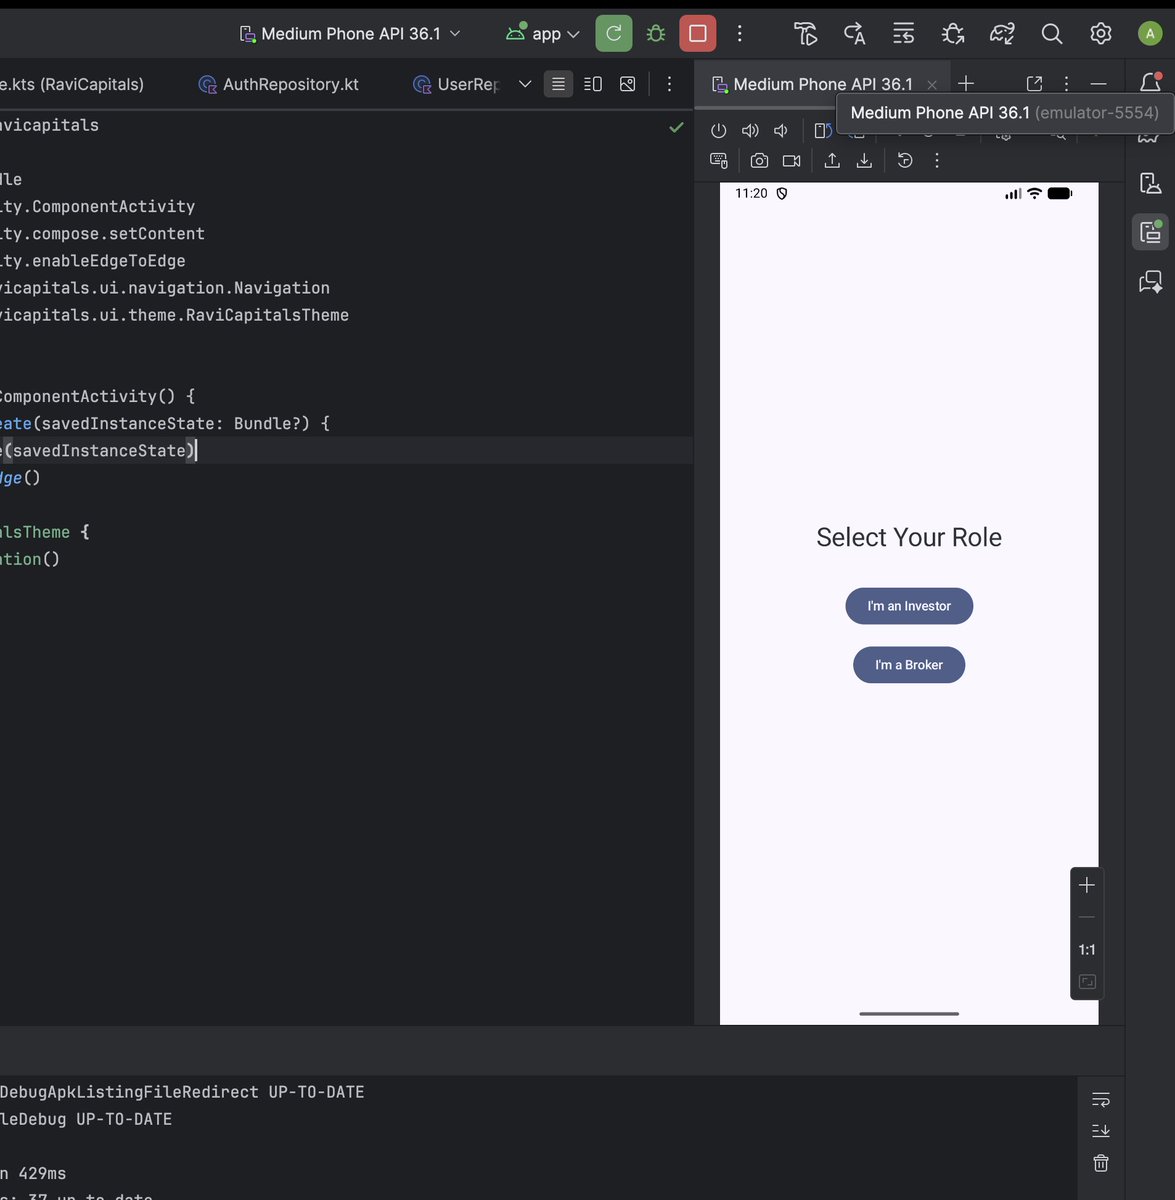Lower emulator volume
The image size is (1175, 1200).
(x=781, y=130)
